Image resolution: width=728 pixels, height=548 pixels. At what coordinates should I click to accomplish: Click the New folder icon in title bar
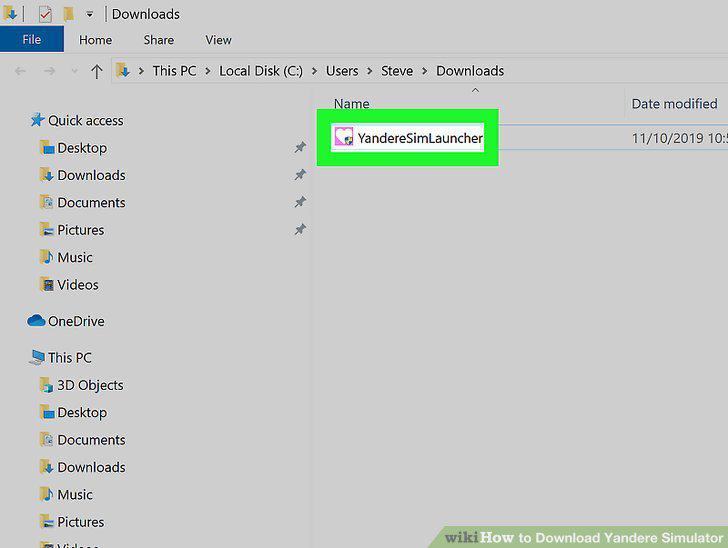tap(68, 14)
